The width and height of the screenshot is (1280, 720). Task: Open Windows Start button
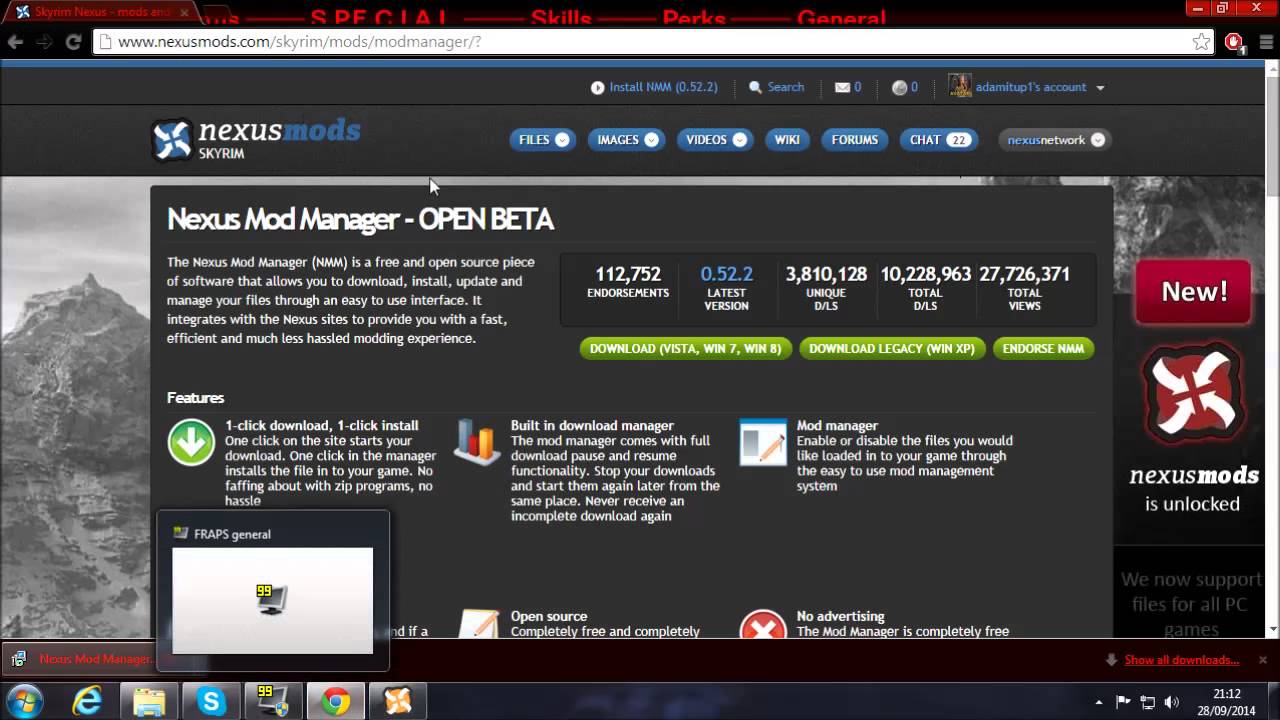tap(24, 701)
